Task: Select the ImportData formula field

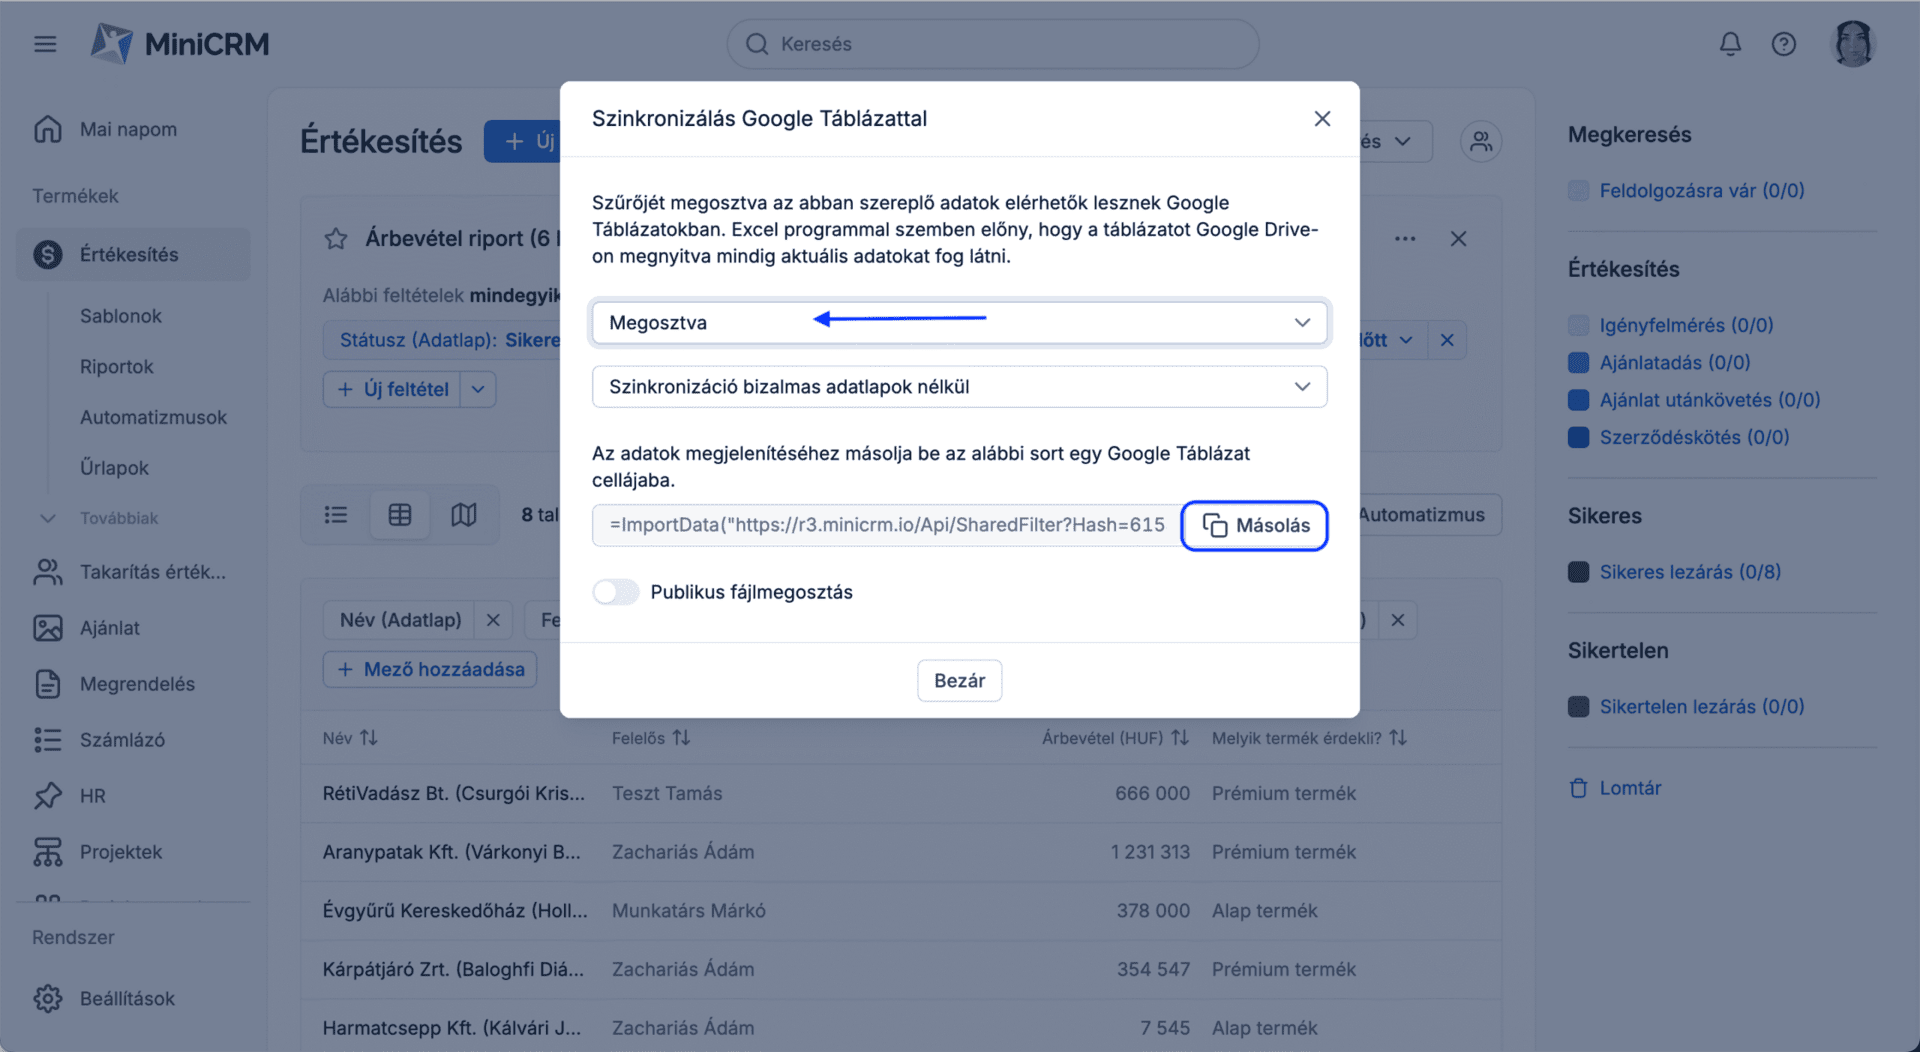Action: pyautogui.click(x=886, y=525)
